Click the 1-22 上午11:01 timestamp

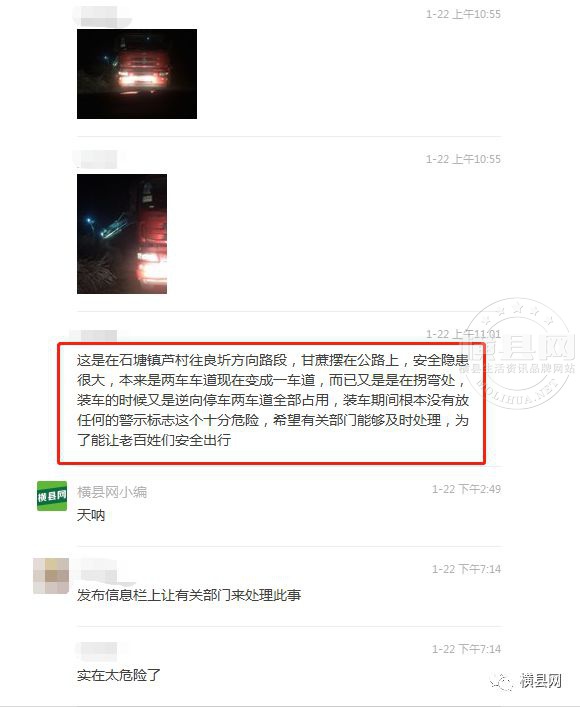coord(463,334)
